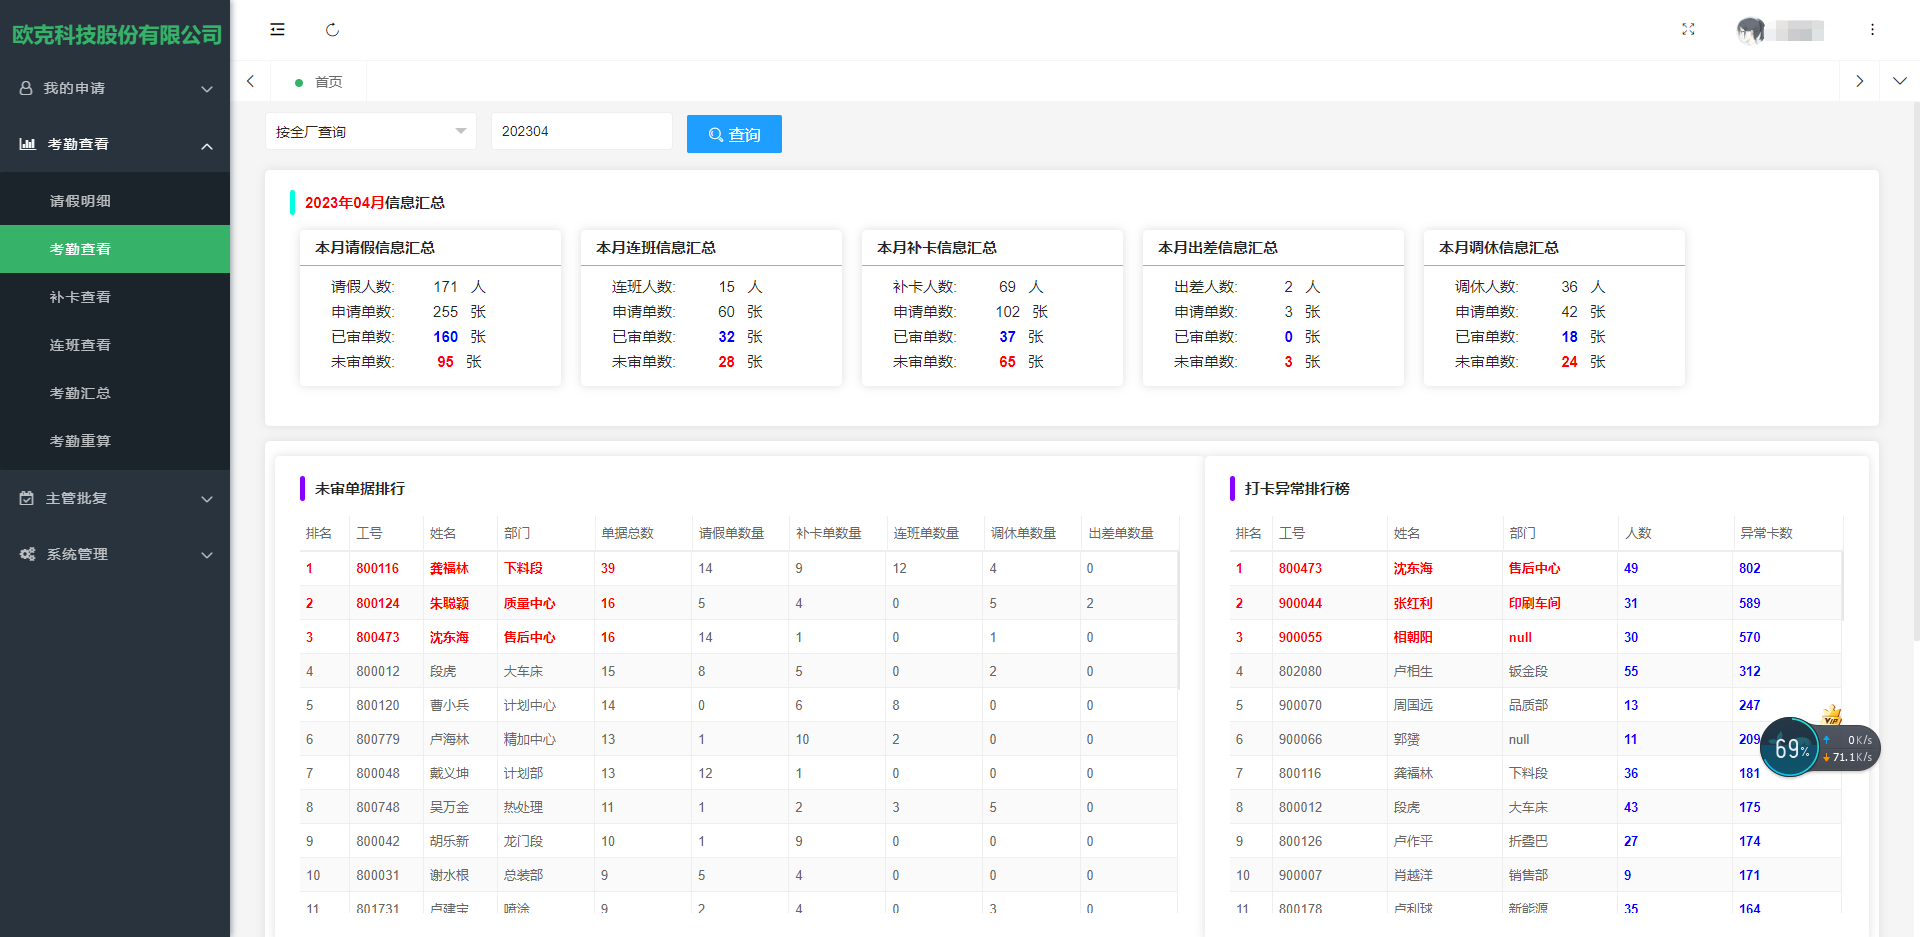Click the refresh page icon

pyautogui.click(x=332, y=30)
